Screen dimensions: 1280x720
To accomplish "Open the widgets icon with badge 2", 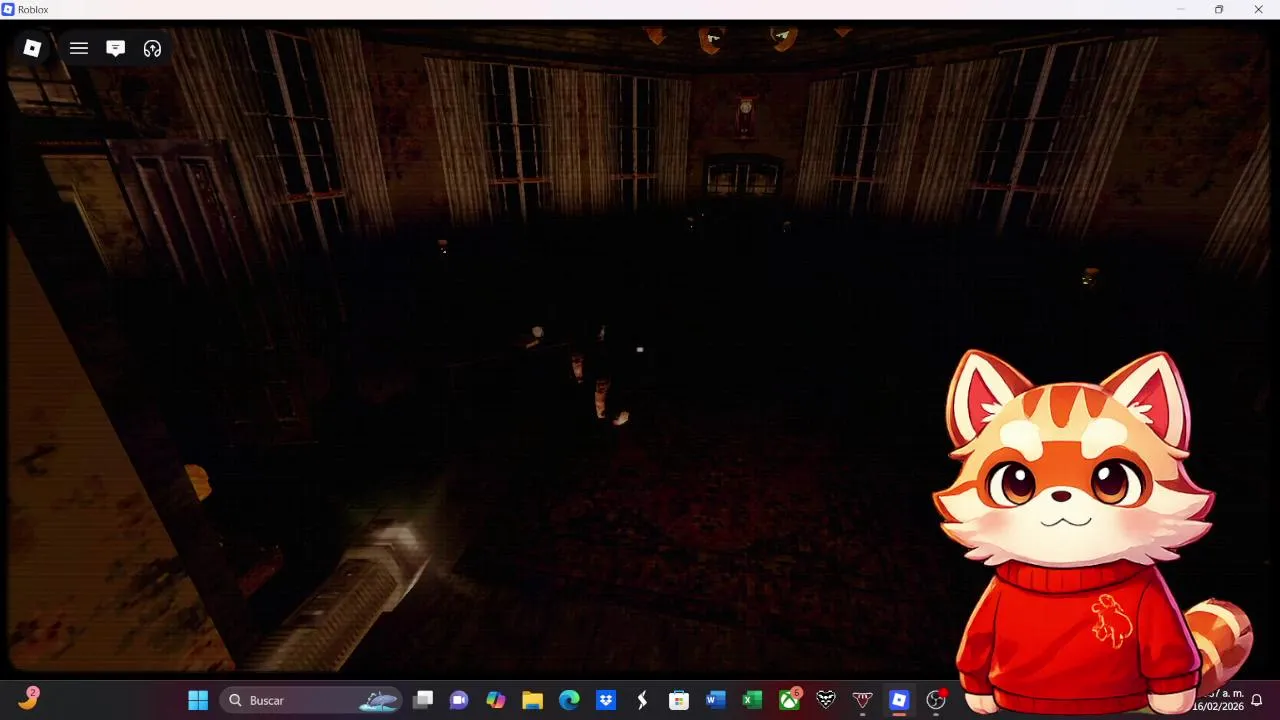I will point(28,699).
